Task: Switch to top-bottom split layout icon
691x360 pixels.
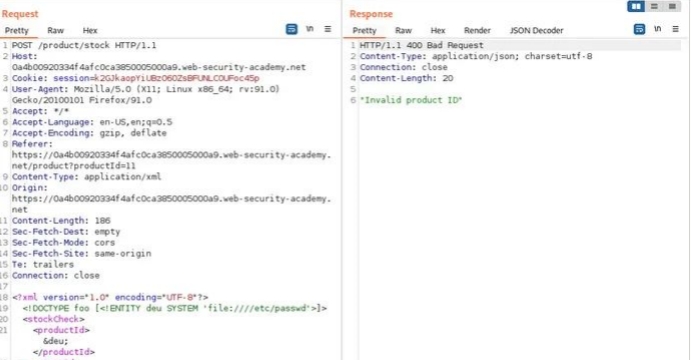Action: click(654, 6)
